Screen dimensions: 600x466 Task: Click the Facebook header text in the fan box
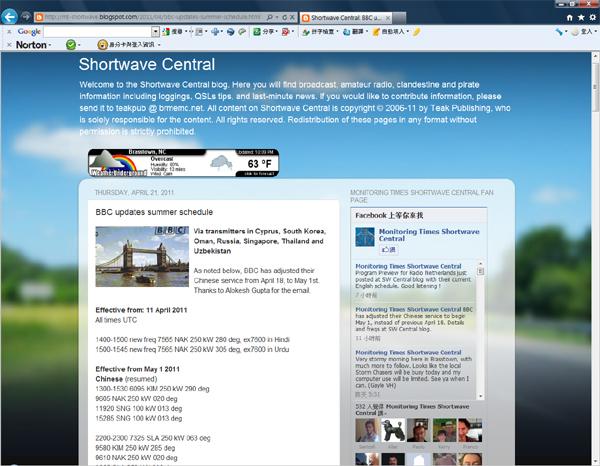(389, 215)
